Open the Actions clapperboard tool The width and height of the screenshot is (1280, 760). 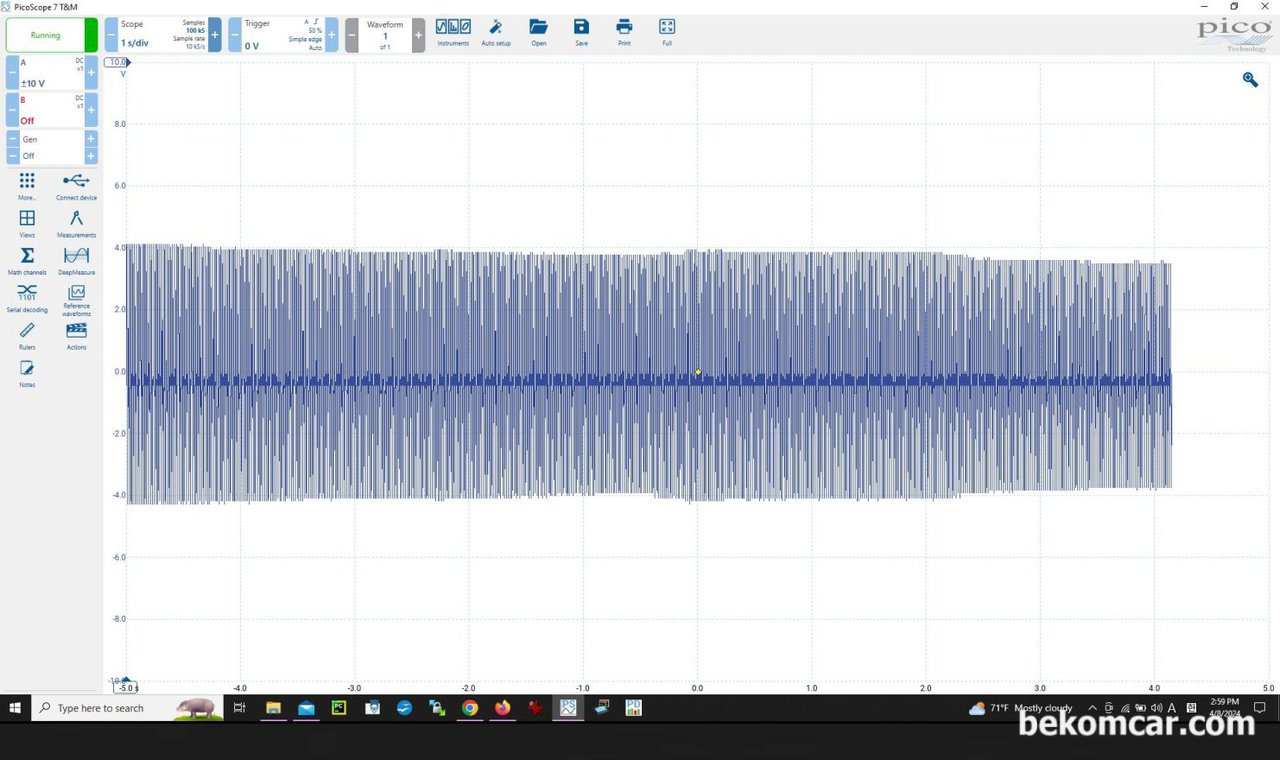[x=76, y=336]
